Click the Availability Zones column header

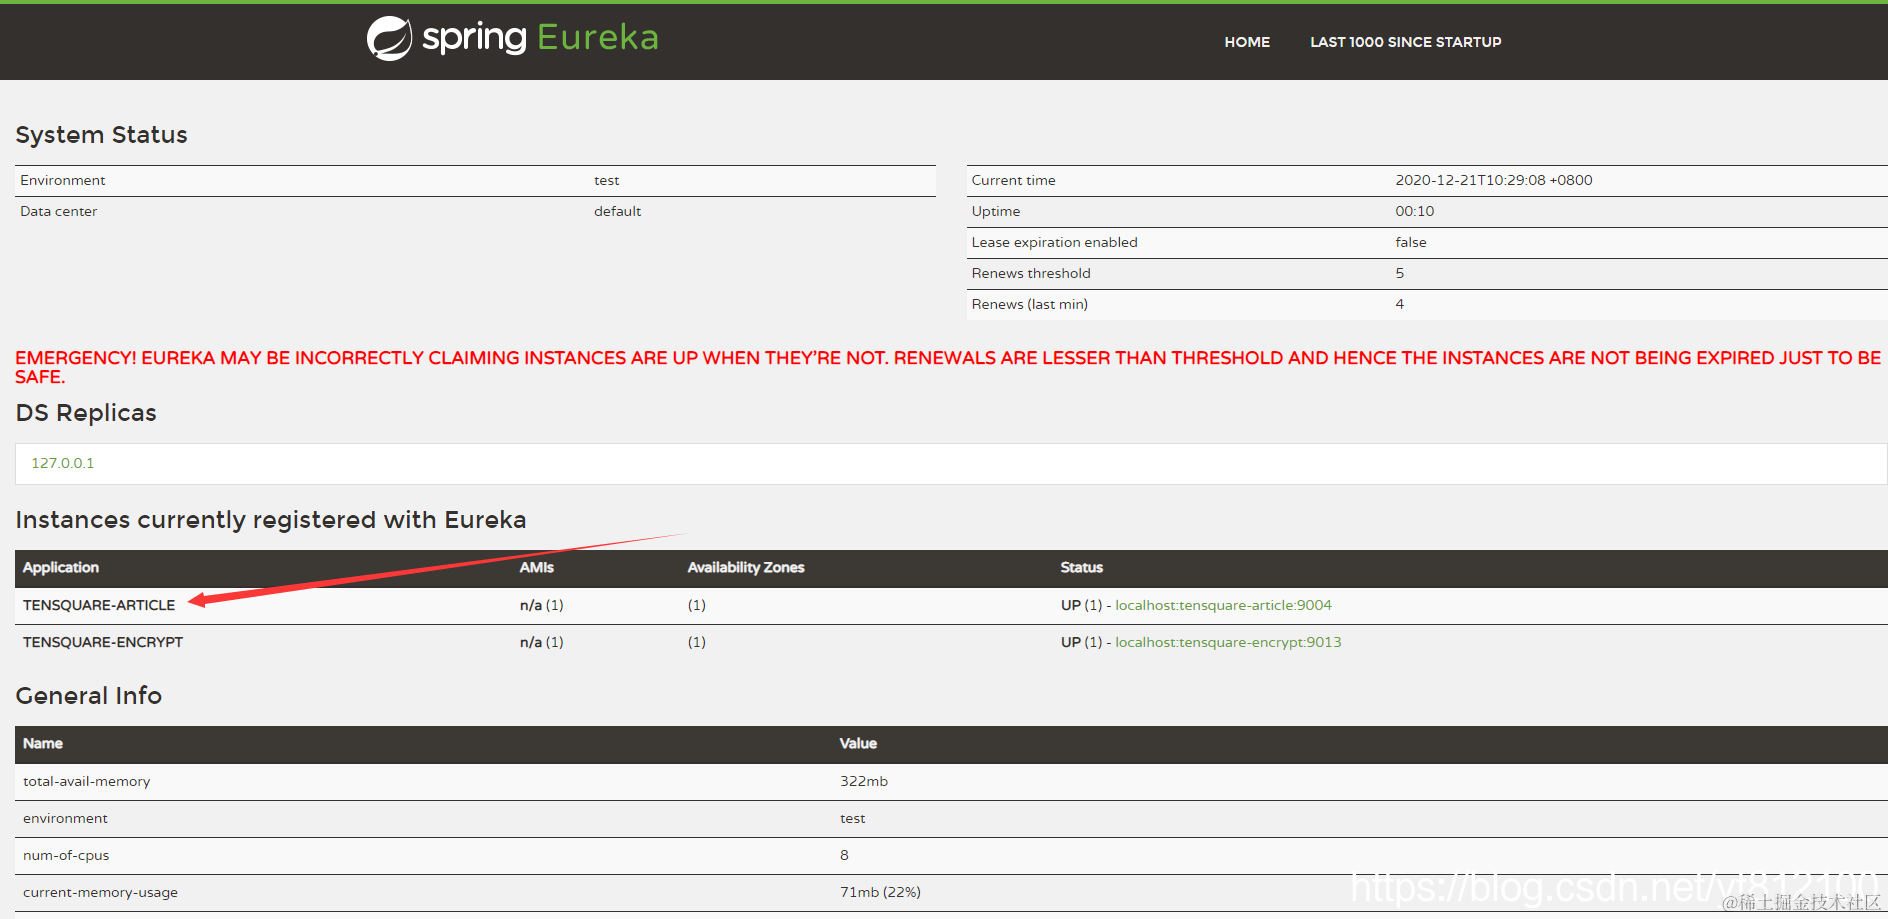(x=746, y=567)
